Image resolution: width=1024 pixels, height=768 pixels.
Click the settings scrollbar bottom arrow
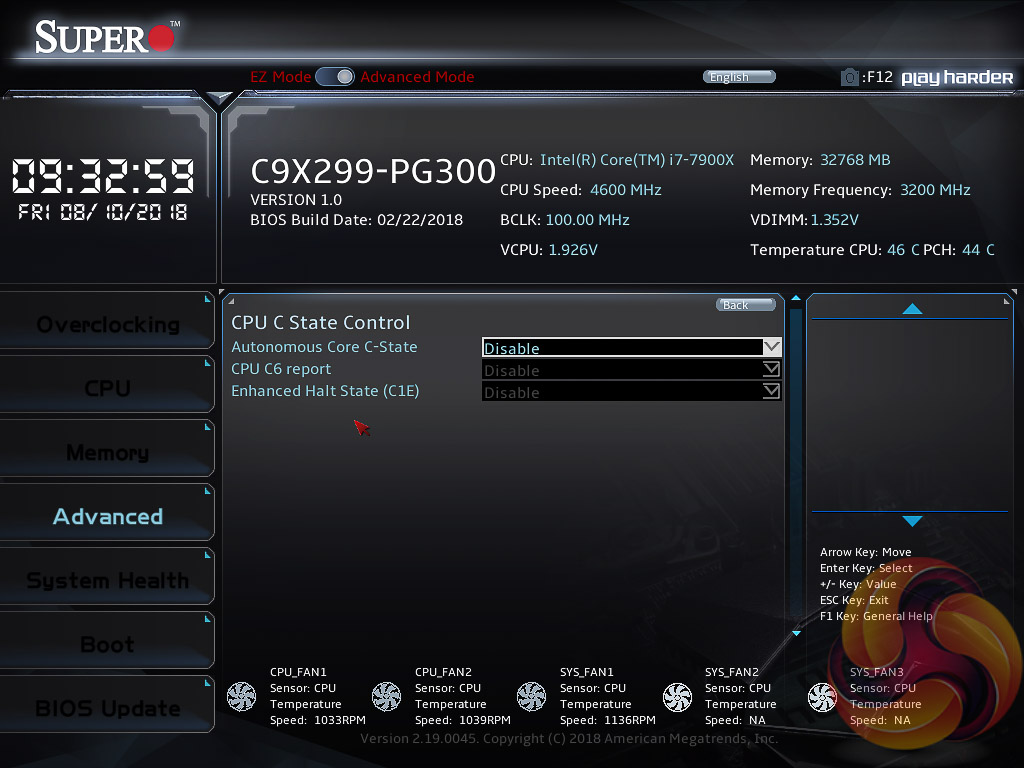point(796,633)
